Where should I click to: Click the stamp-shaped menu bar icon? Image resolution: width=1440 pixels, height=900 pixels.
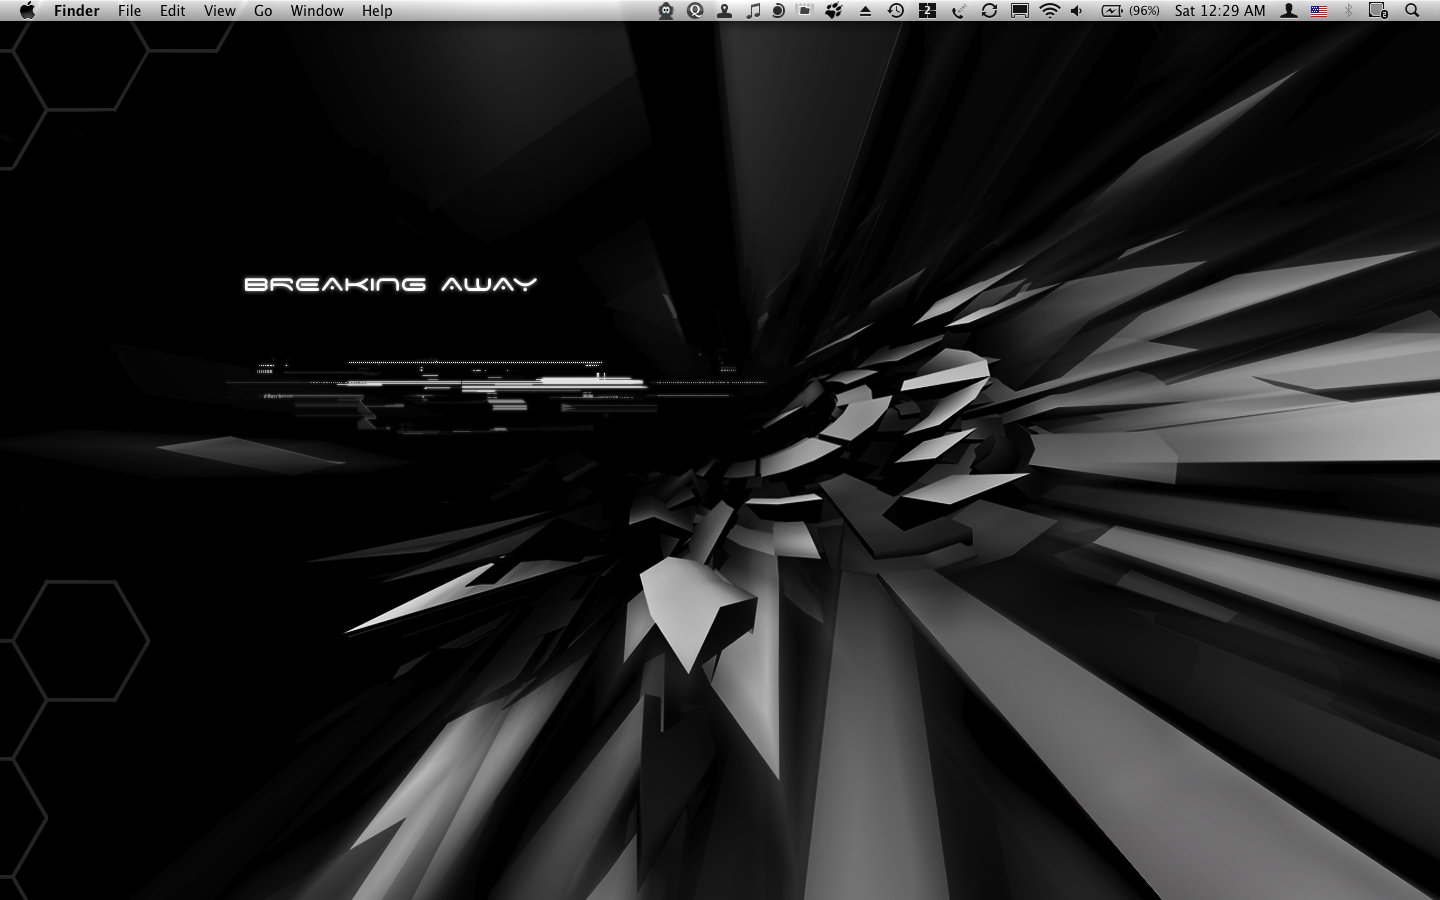724,11
